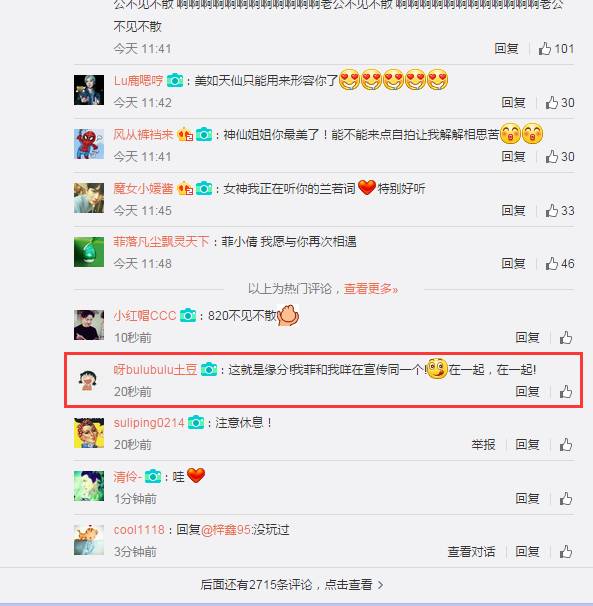Open @梓鑫95 mentioned user profile
This screenshot has height=606, width=593.
pyautogui.click(x=226, y=529)
